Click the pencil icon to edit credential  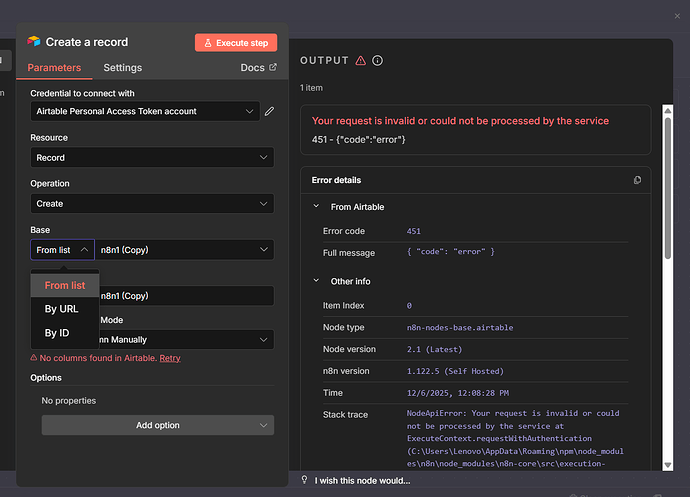tap(269, 111)
